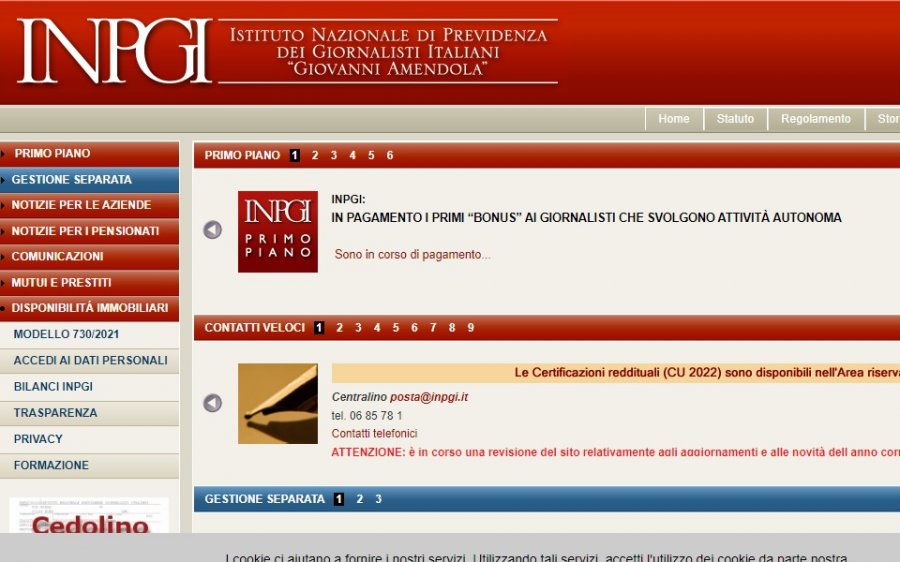Click previous arrow in Contatti Veloci carousel
Viewport: 900px width, 562px height.
212,403
